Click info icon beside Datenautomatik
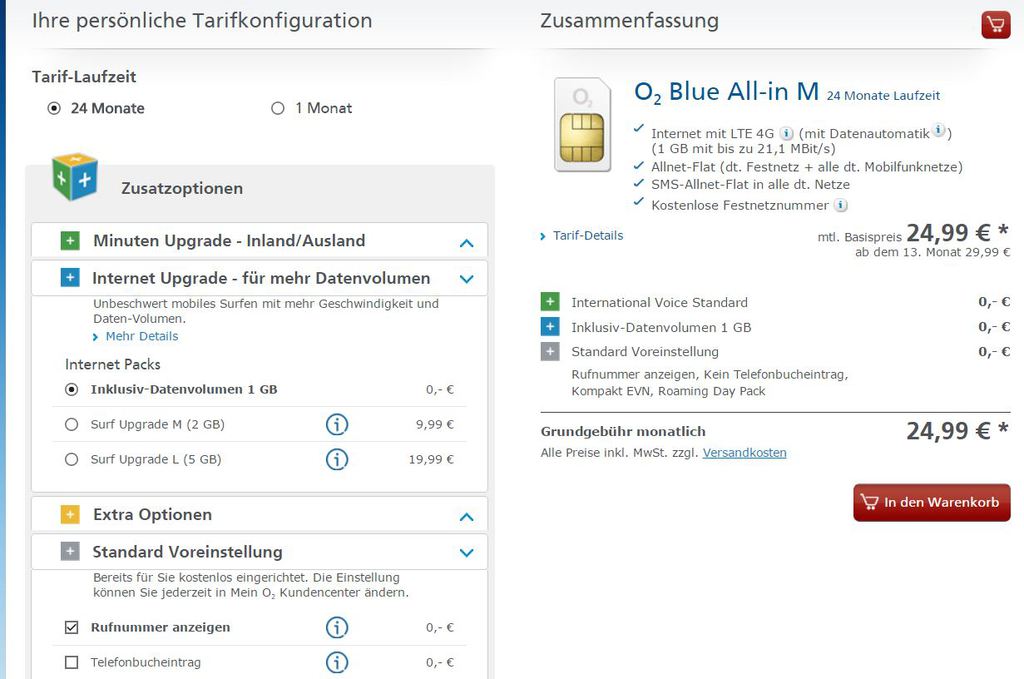Viewport: 1024px width, 679px height. [938, 129]
